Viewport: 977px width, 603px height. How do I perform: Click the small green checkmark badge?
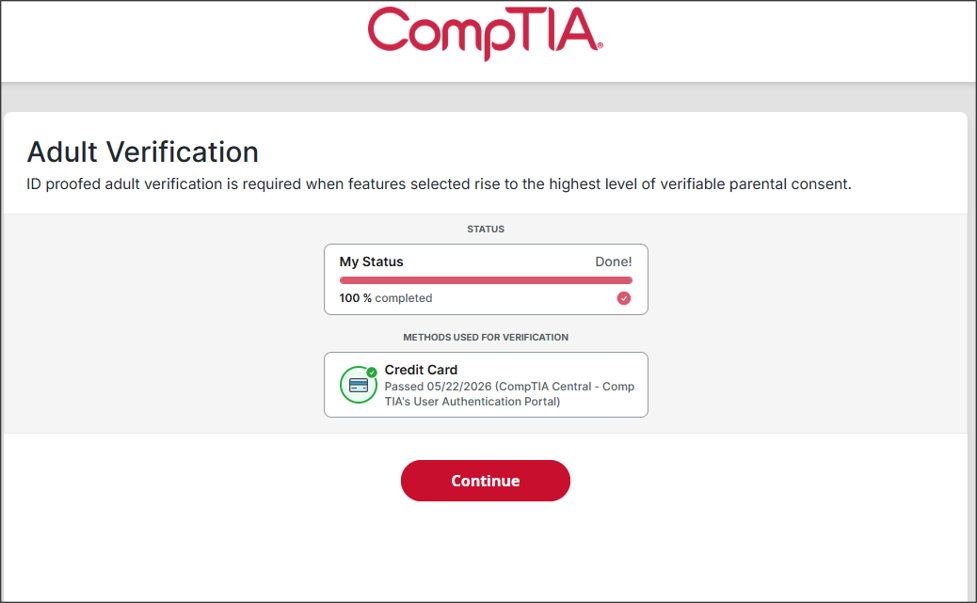371,373
